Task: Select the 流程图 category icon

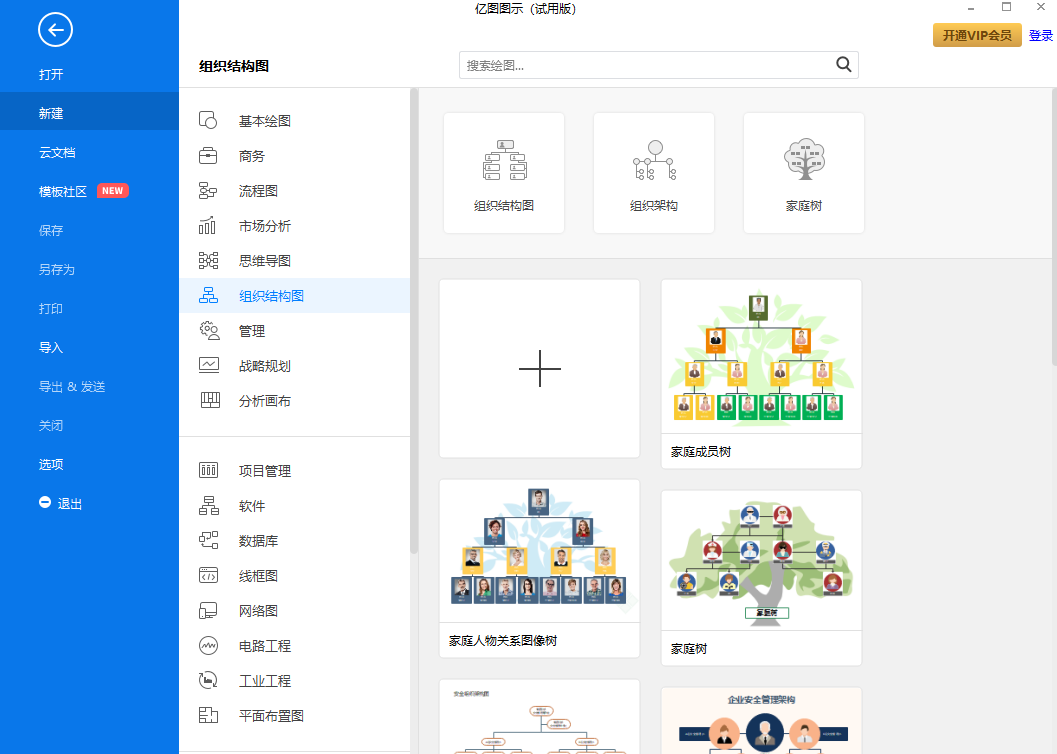Action: 208,190
